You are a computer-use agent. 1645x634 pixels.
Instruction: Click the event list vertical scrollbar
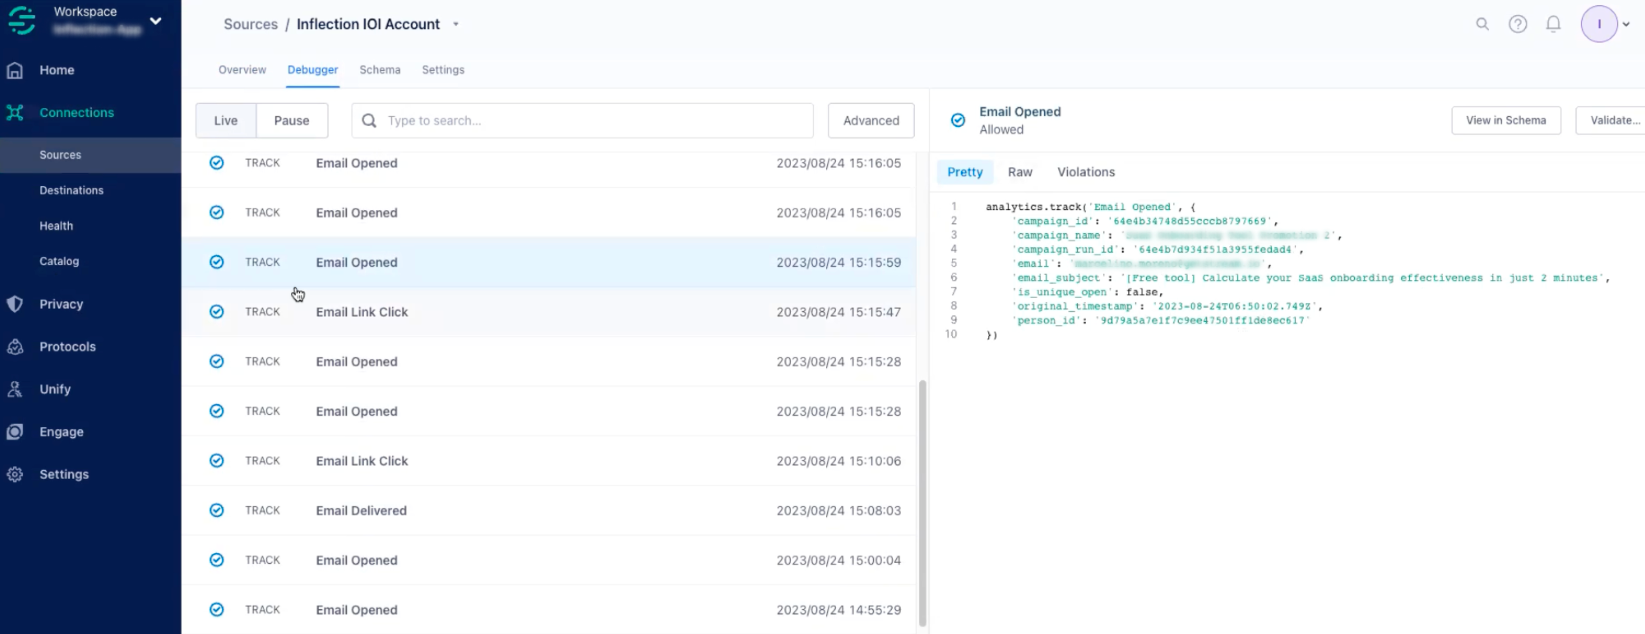[922, 503]
